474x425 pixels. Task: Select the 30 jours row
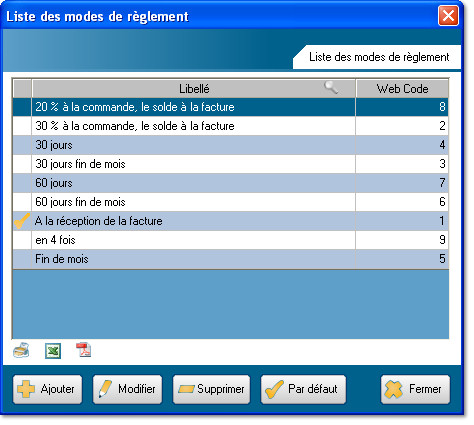point(230,145)
